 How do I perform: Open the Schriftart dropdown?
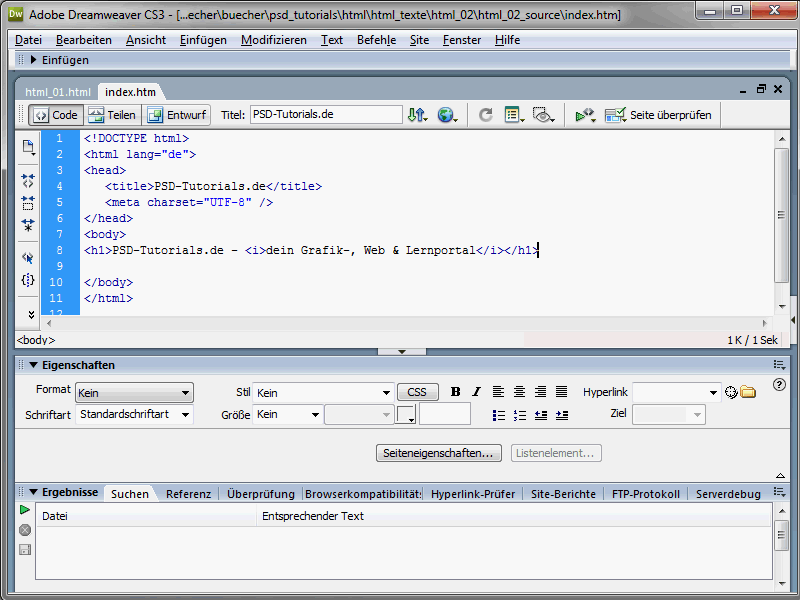click(x=134, y=414)
